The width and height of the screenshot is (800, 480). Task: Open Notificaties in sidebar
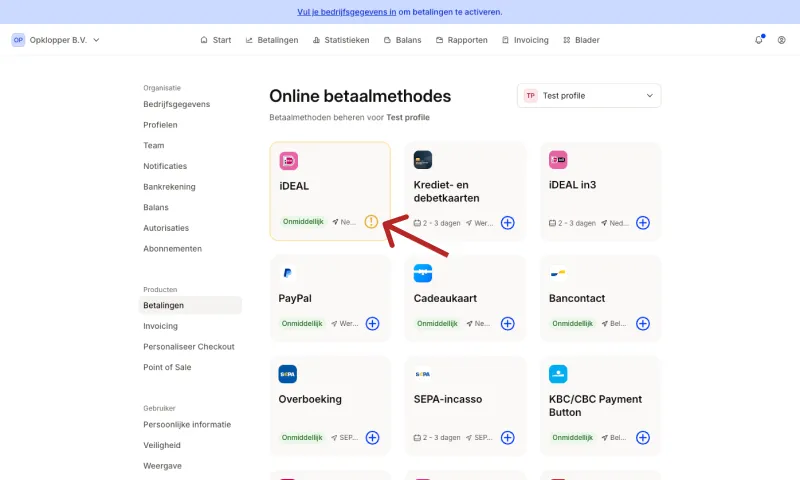click(165, 166)
